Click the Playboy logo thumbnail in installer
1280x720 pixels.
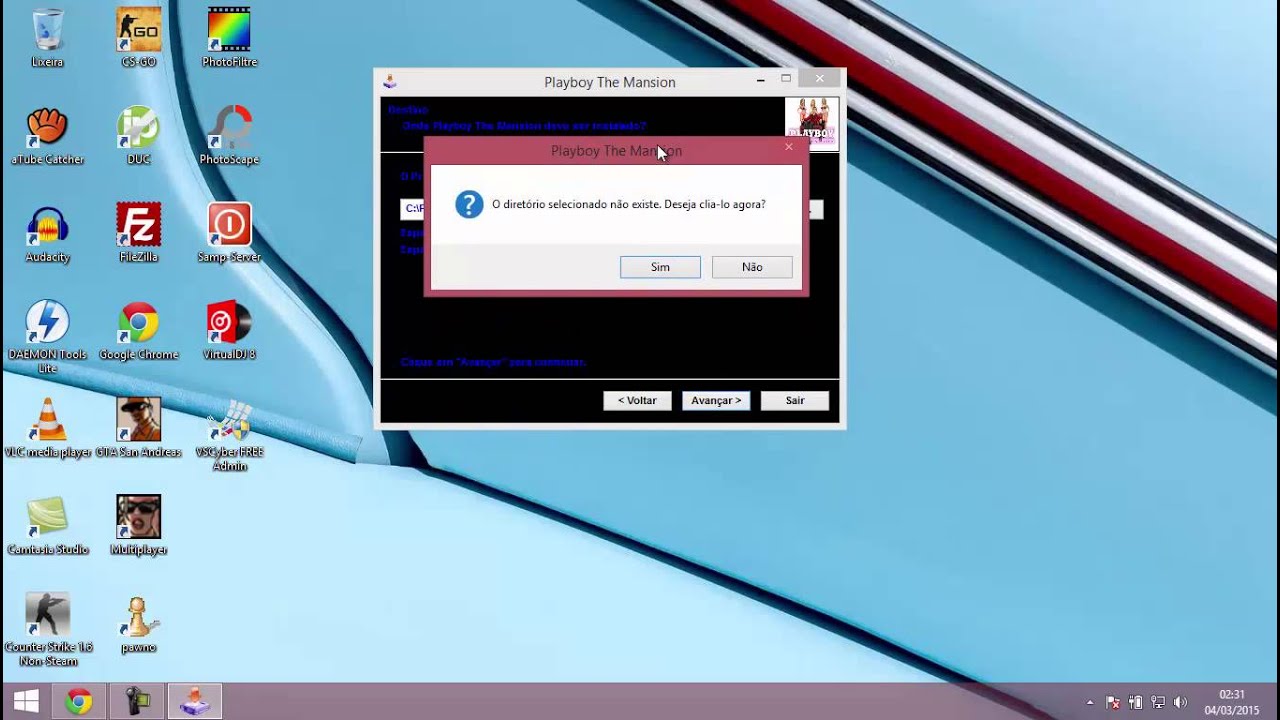811,124
